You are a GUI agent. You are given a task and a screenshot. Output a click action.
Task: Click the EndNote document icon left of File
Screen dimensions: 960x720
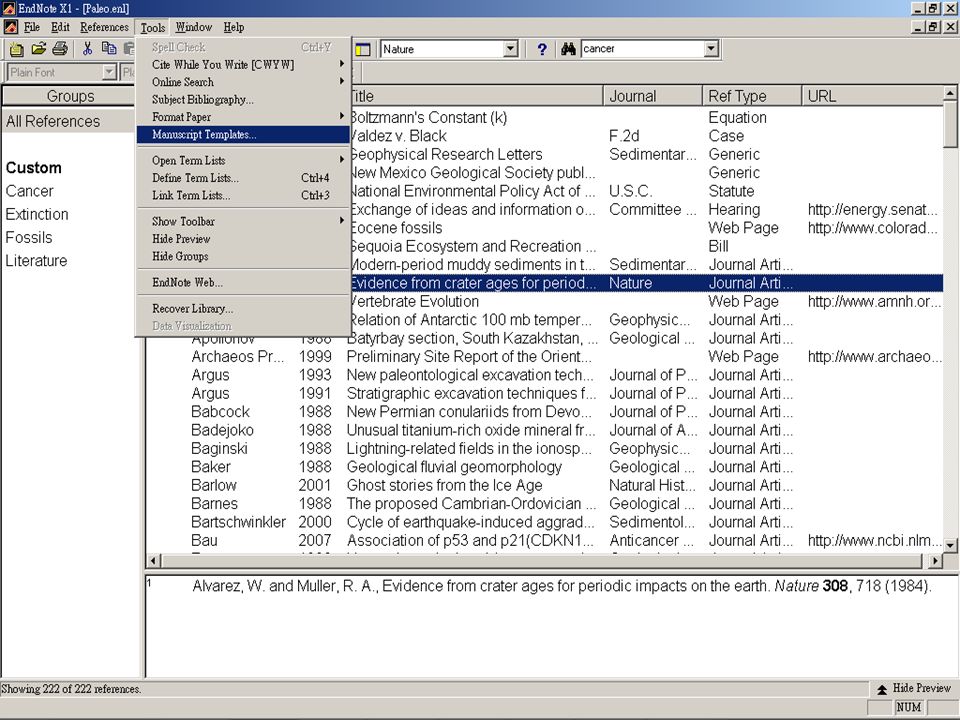pyautogui.click(x=10, y=27)
